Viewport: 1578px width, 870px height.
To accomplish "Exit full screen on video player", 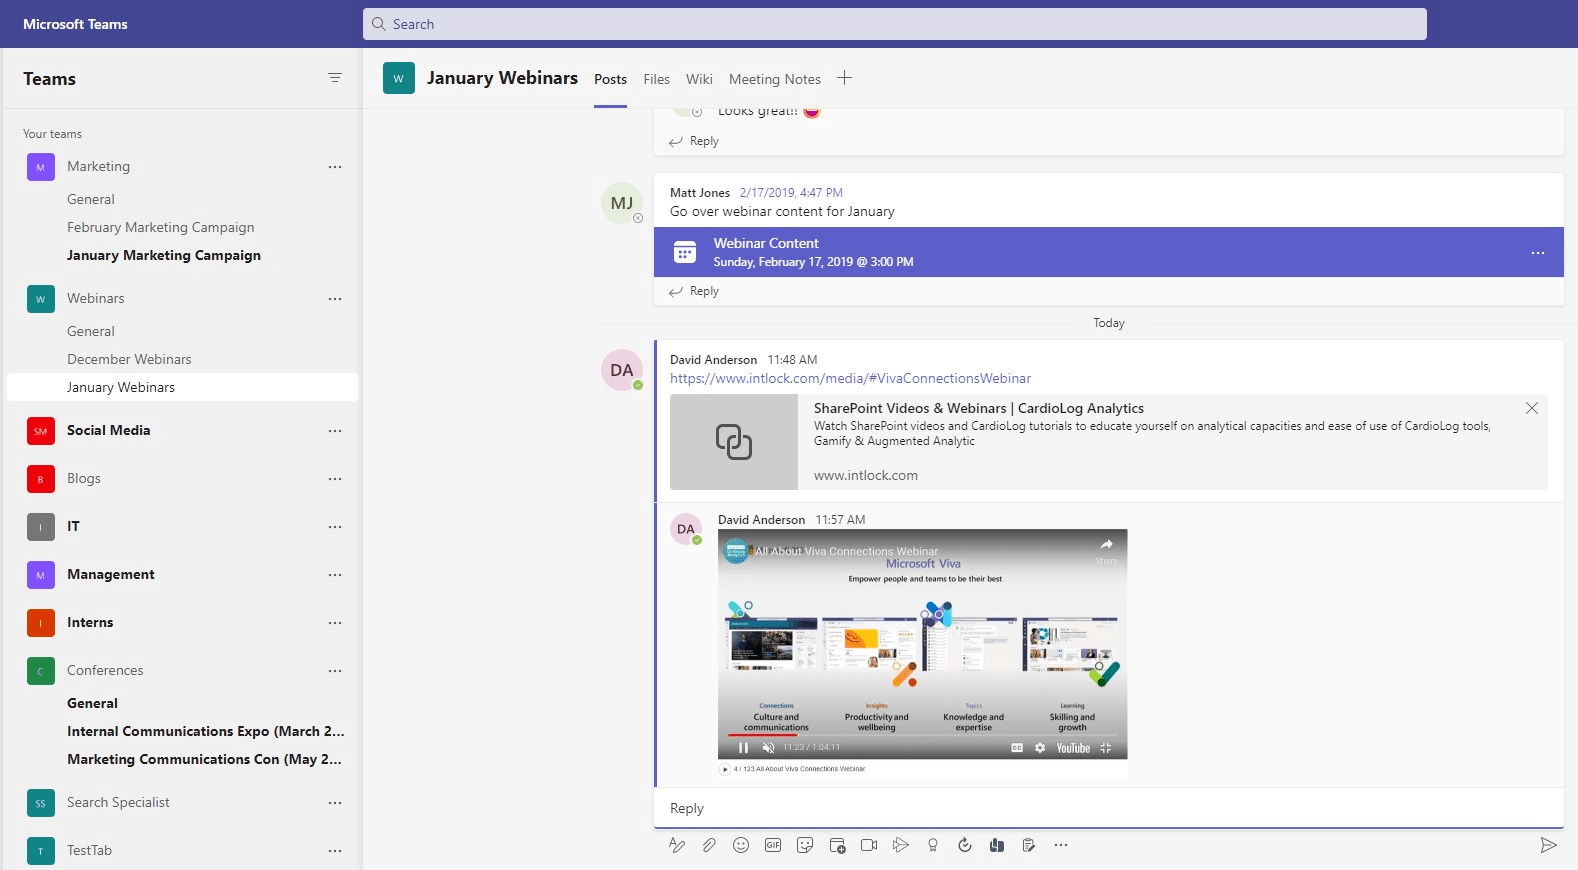I will (x=1106, y=747).
